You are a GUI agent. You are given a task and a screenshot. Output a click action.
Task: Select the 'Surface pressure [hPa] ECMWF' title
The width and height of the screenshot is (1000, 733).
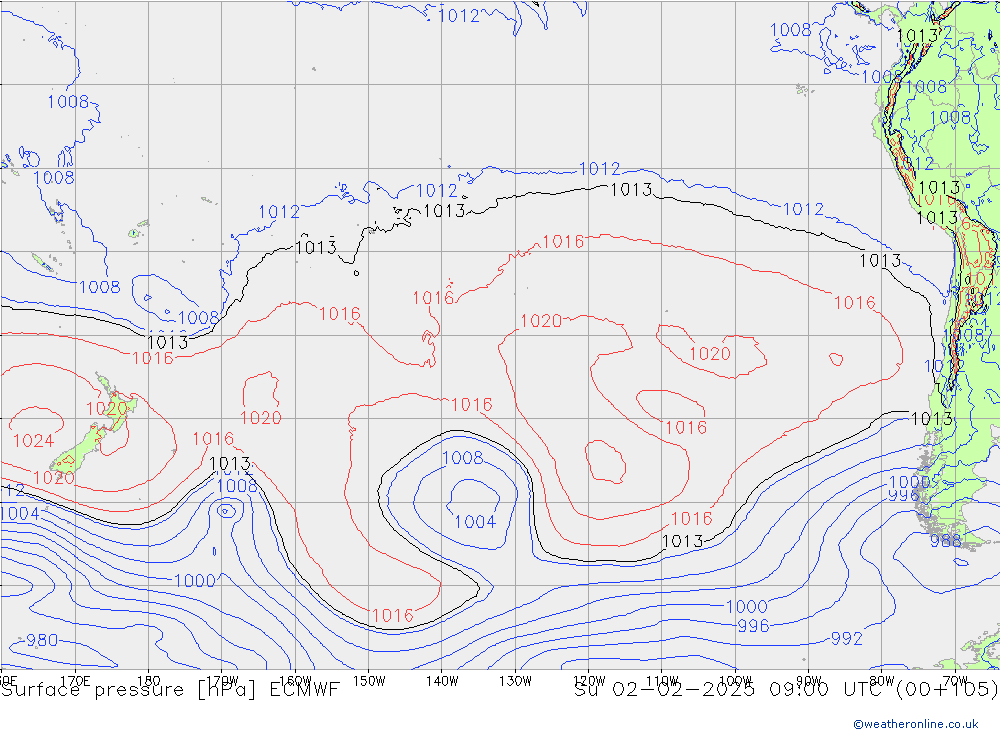(170, 690)
